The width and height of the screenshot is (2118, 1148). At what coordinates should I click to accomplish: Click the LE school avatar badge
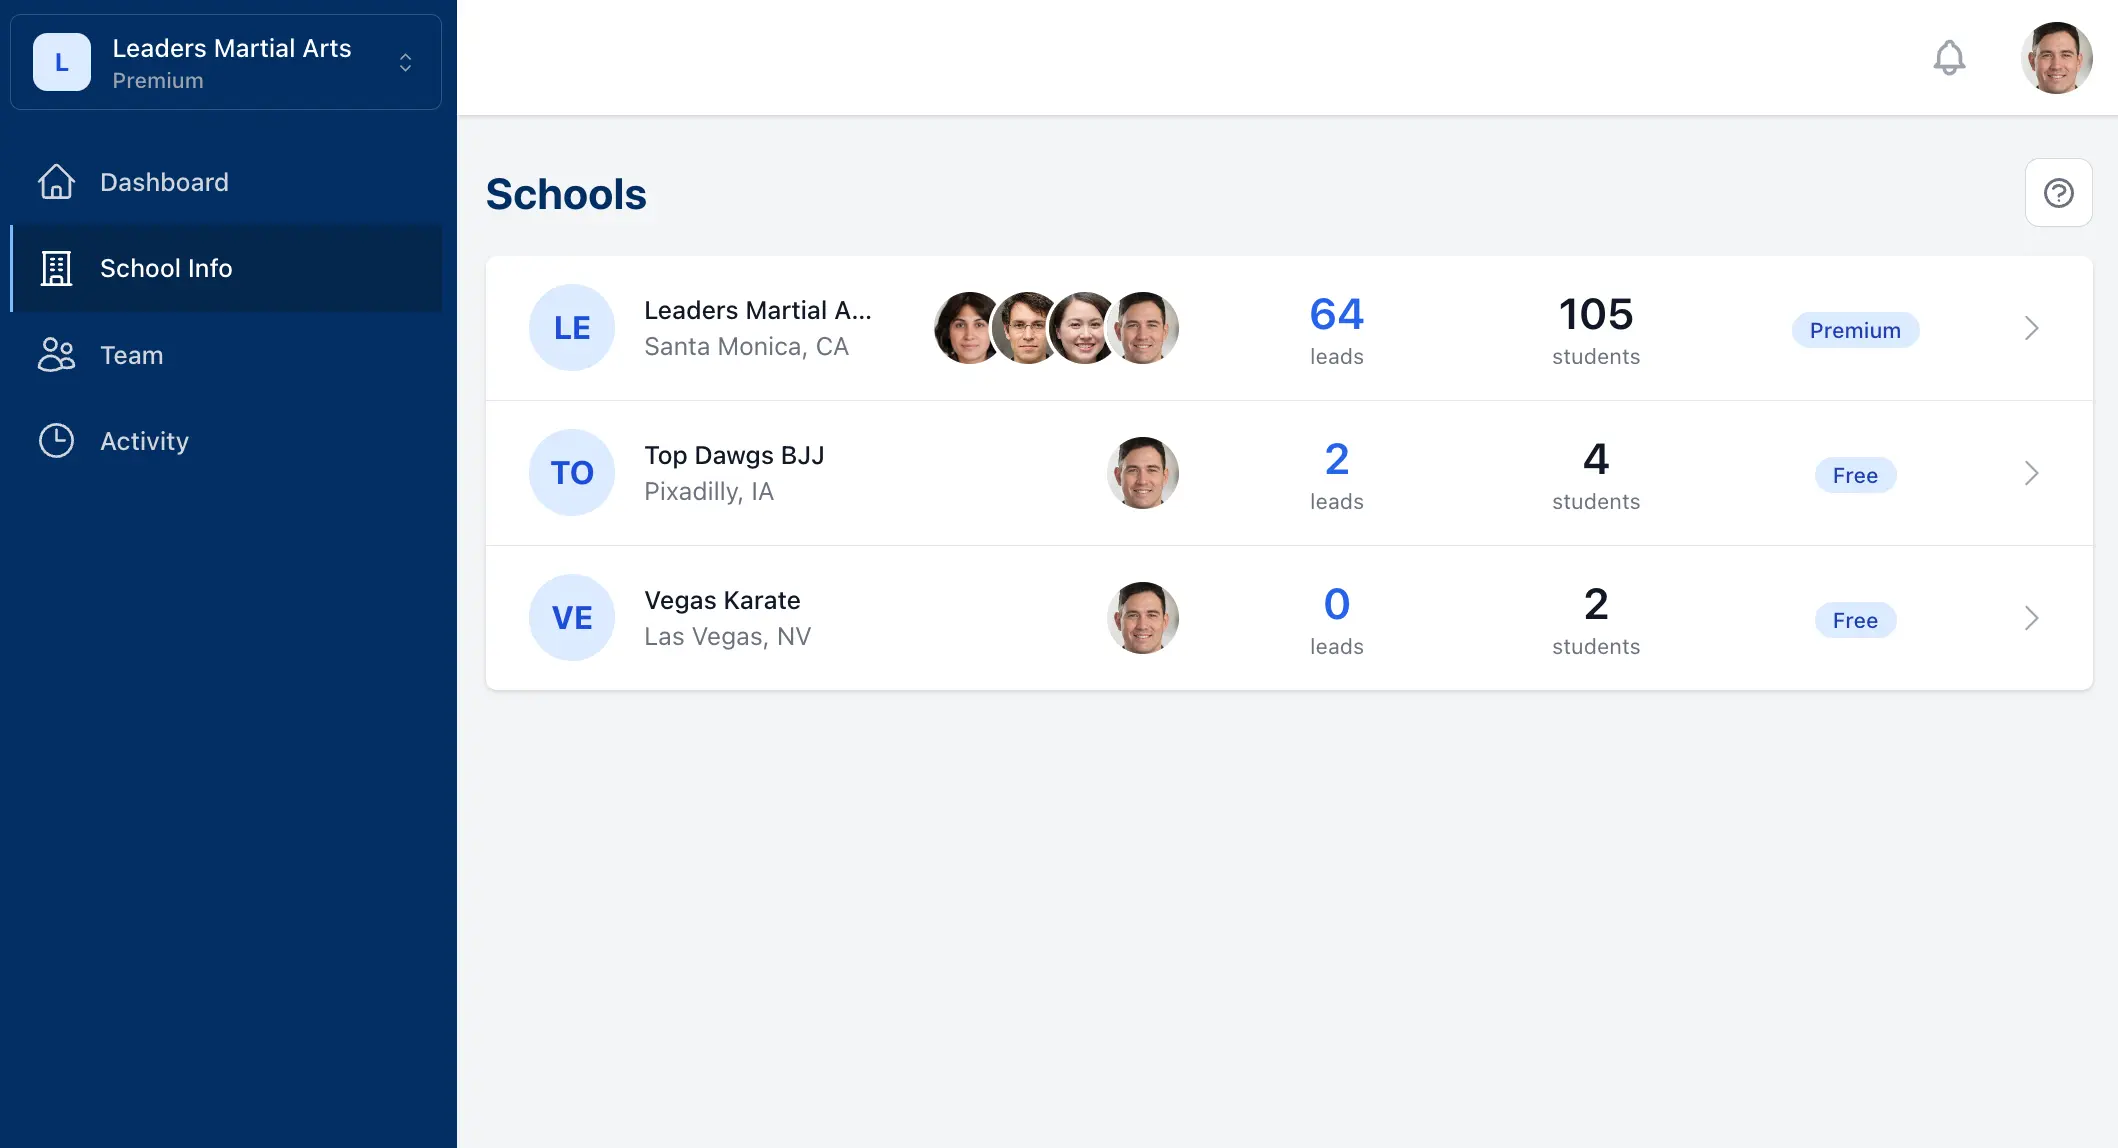[571, 327]
